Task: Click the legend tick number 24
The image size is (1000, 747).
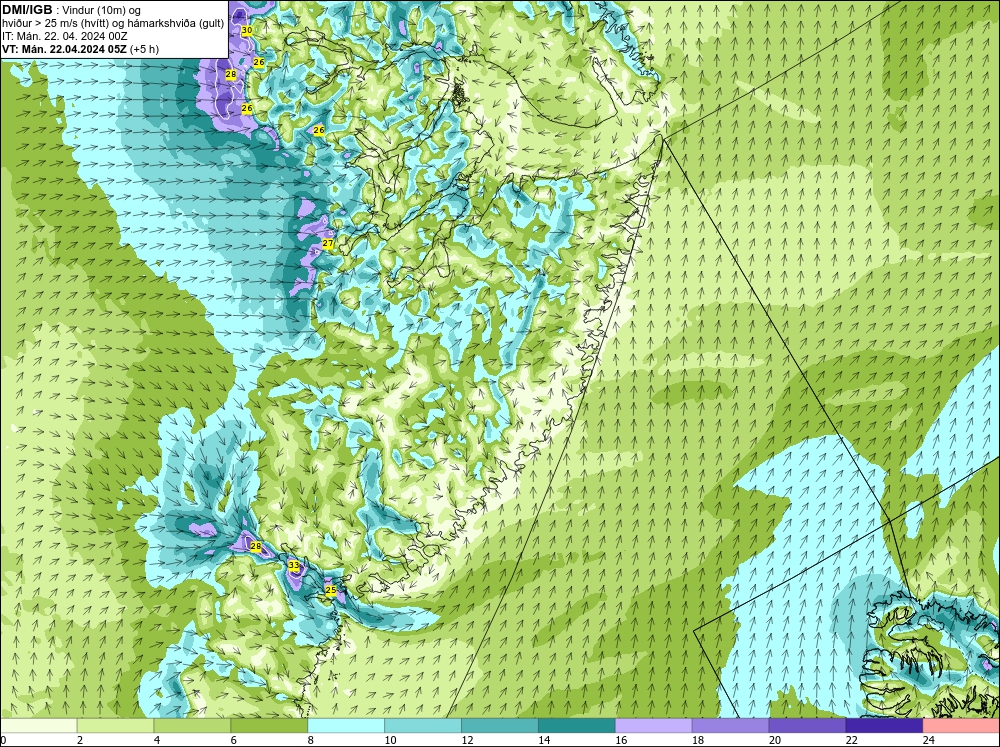Action: point(929,740)
